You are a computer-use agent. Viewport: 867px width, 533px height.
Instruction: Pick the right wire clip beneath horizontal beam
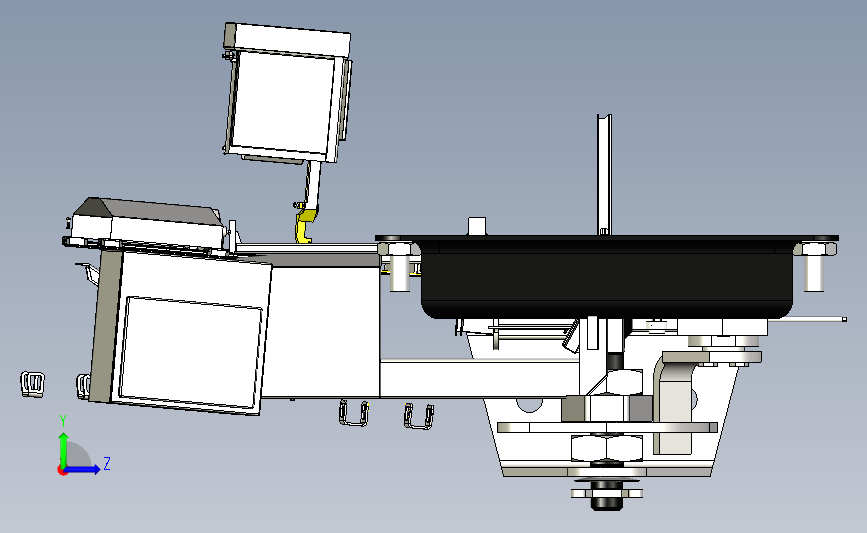click(419, 416)
